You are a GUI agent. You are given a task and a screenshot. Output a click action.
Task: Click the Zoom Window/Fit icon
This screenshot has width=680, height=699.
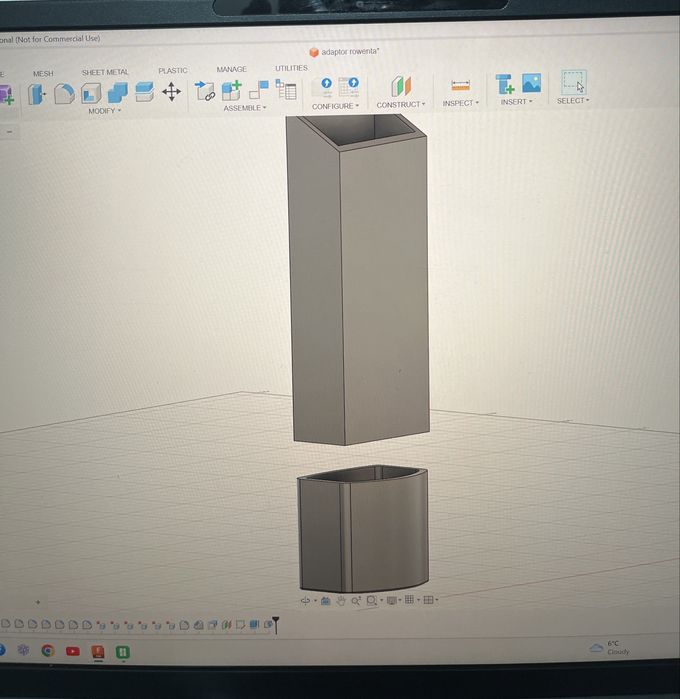pyautogui.click(x=371, y=600)
